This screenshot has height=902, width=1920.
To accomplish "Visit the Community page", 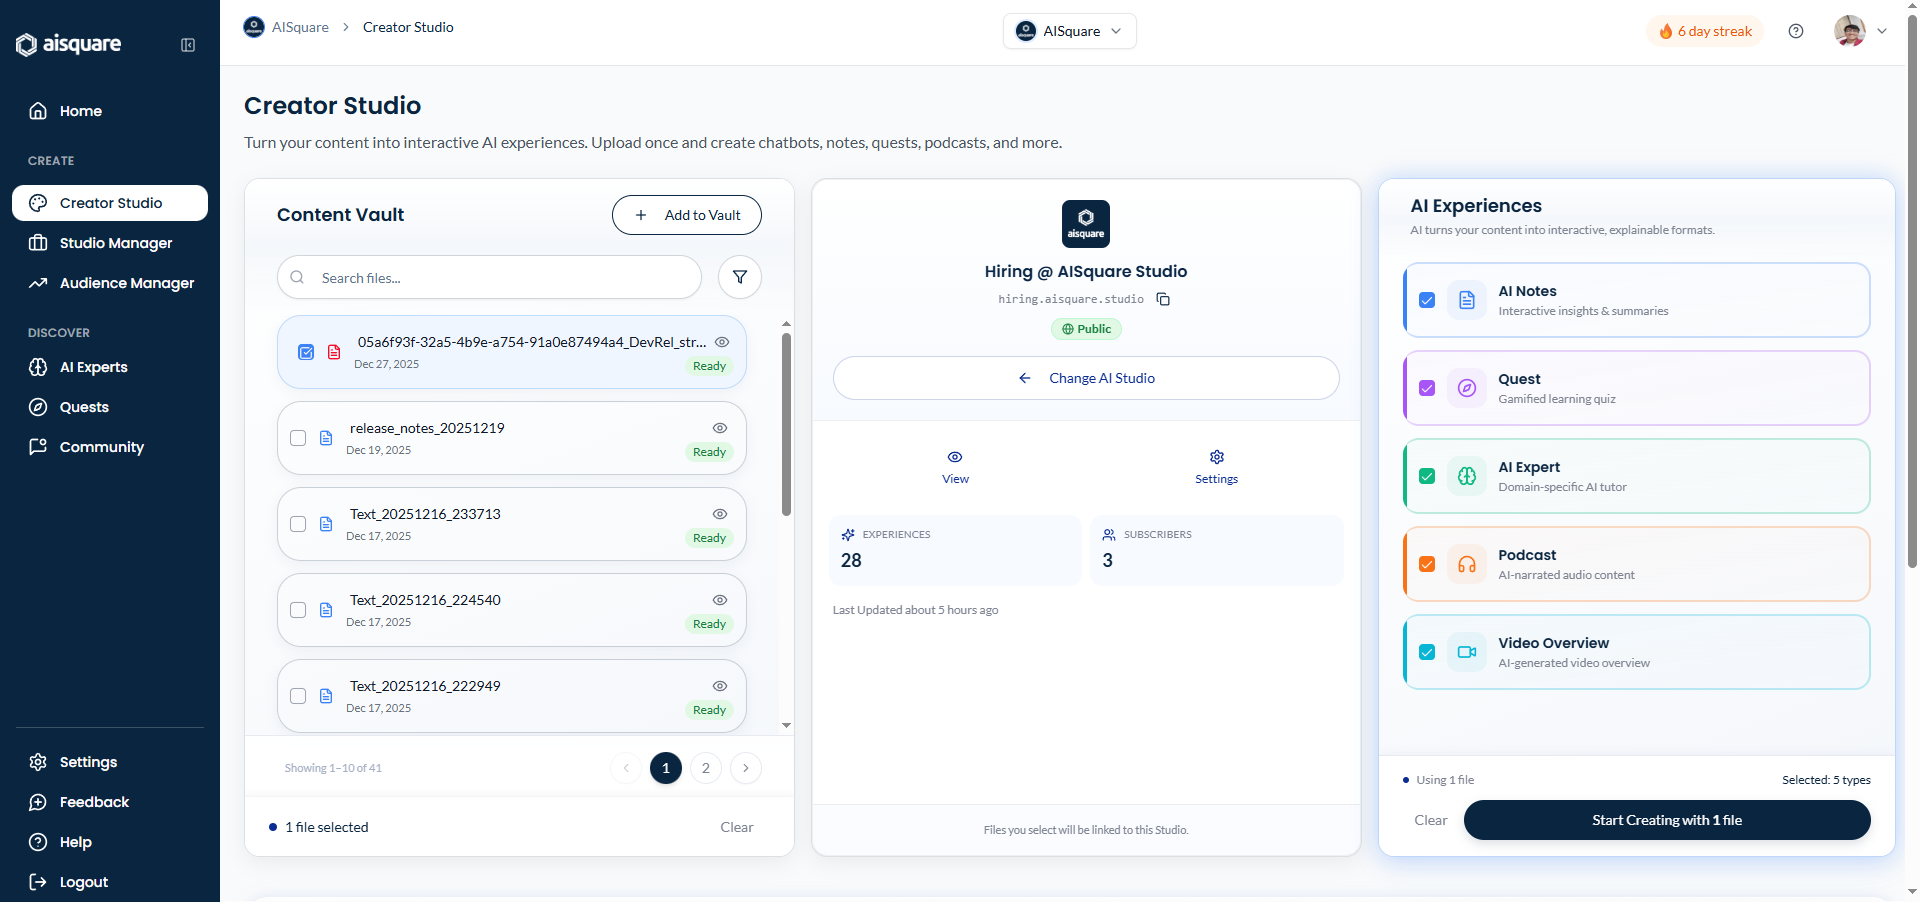I will click(x=101, y=446).
